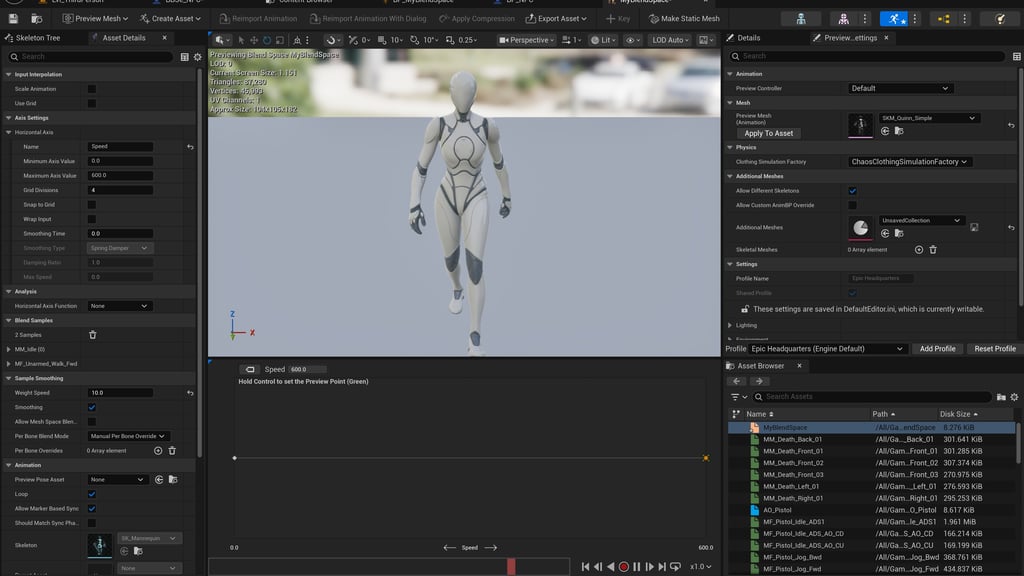The image size is (1024, 576).
Task: Click the Add Profile button
Action: pos(937,349)
